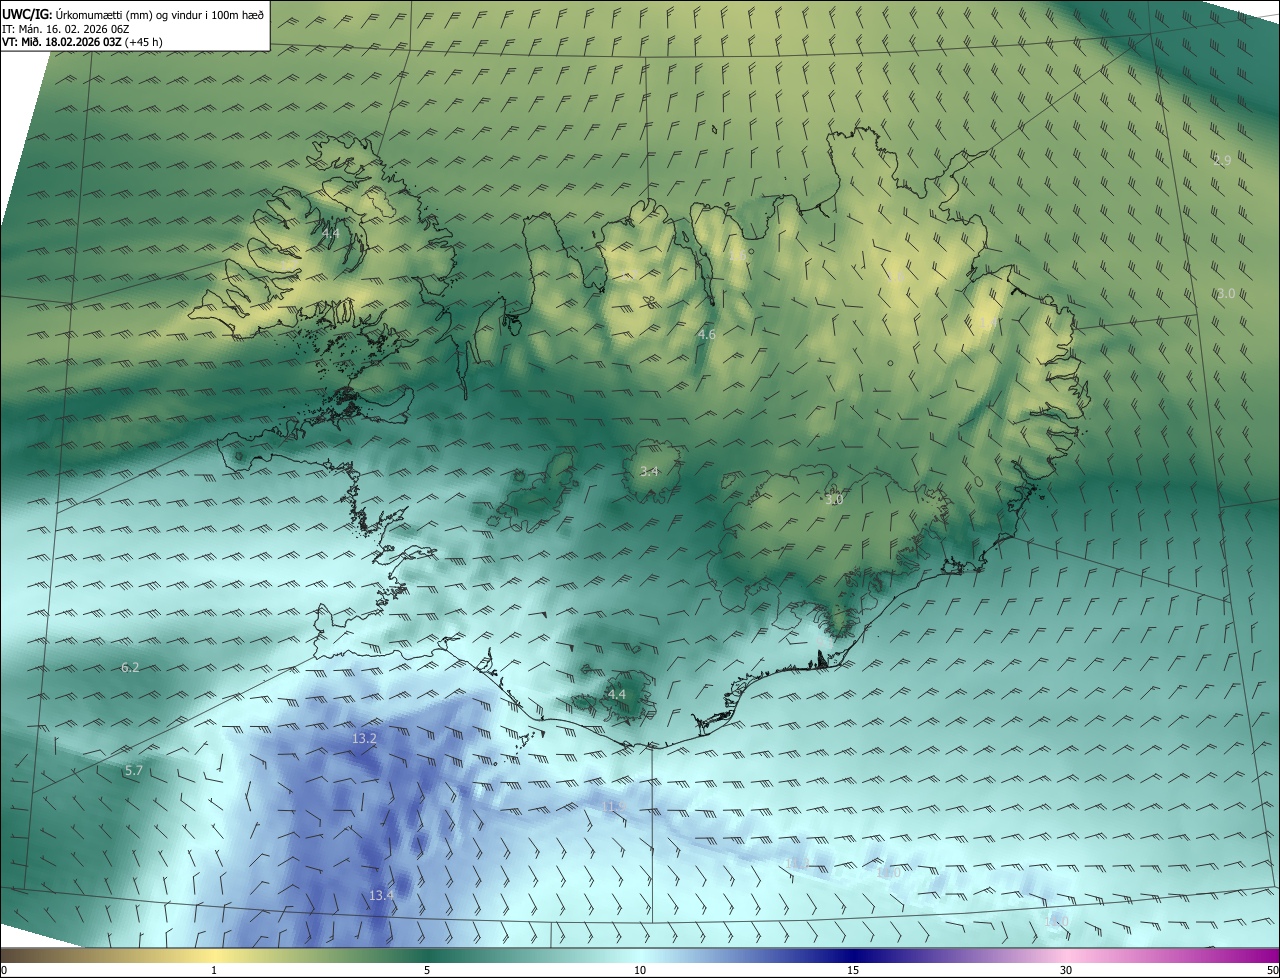
Task: Click the 3.0 value over the ocean east of Iceland
Action: (x=1226, y=293)
